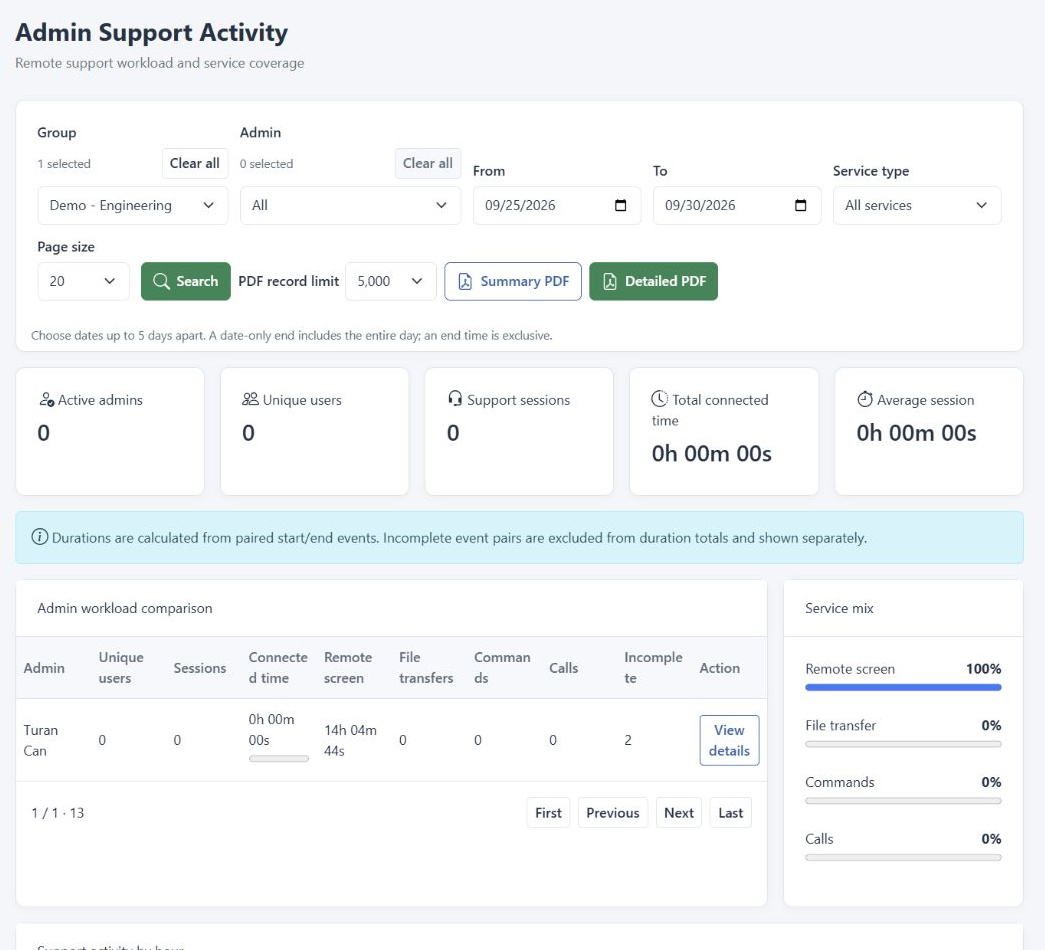Screen dimensions: 1045x950
Task: Click the Incomplete column header
Action: coord(653,667)
